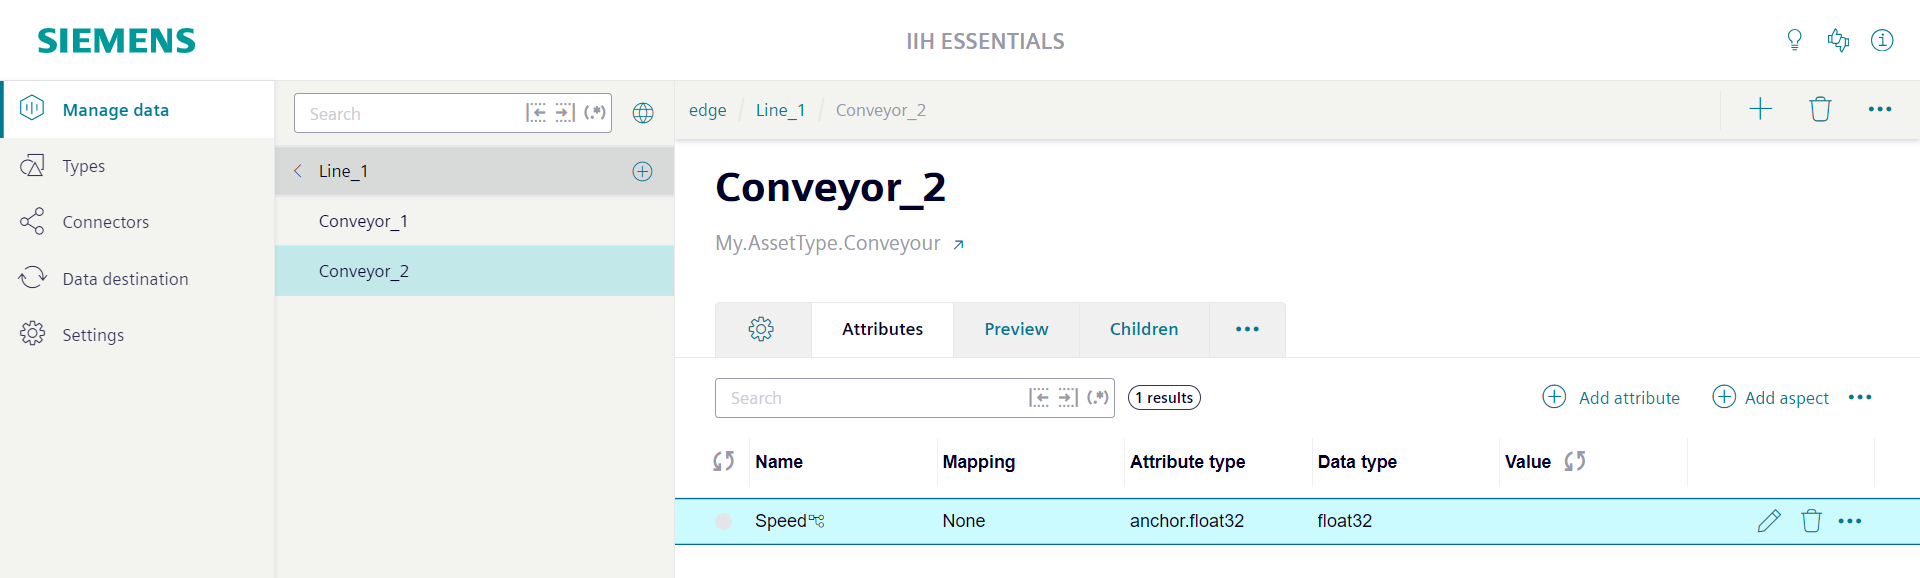The width and height of the screenshot is (1920, 578).
Task: Navigate to edge in the breadcrumb
Action: point(707,110)
